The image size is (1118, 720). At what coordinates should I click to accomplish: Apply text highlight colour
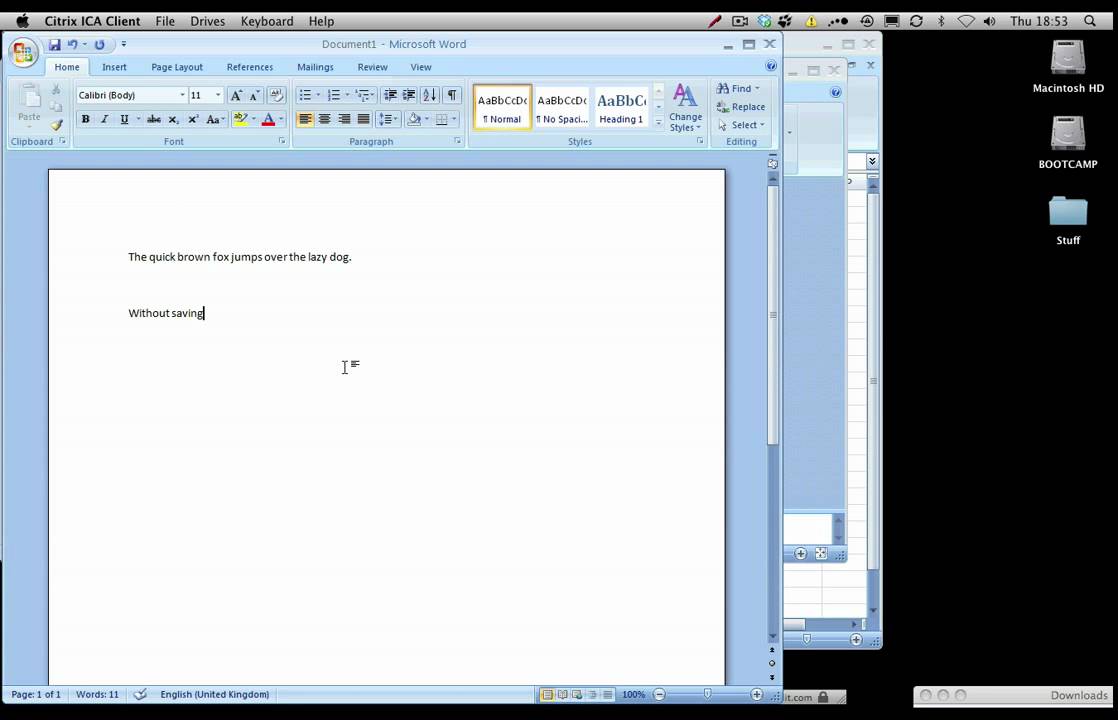pyautogui.click(x=241, y=119)
